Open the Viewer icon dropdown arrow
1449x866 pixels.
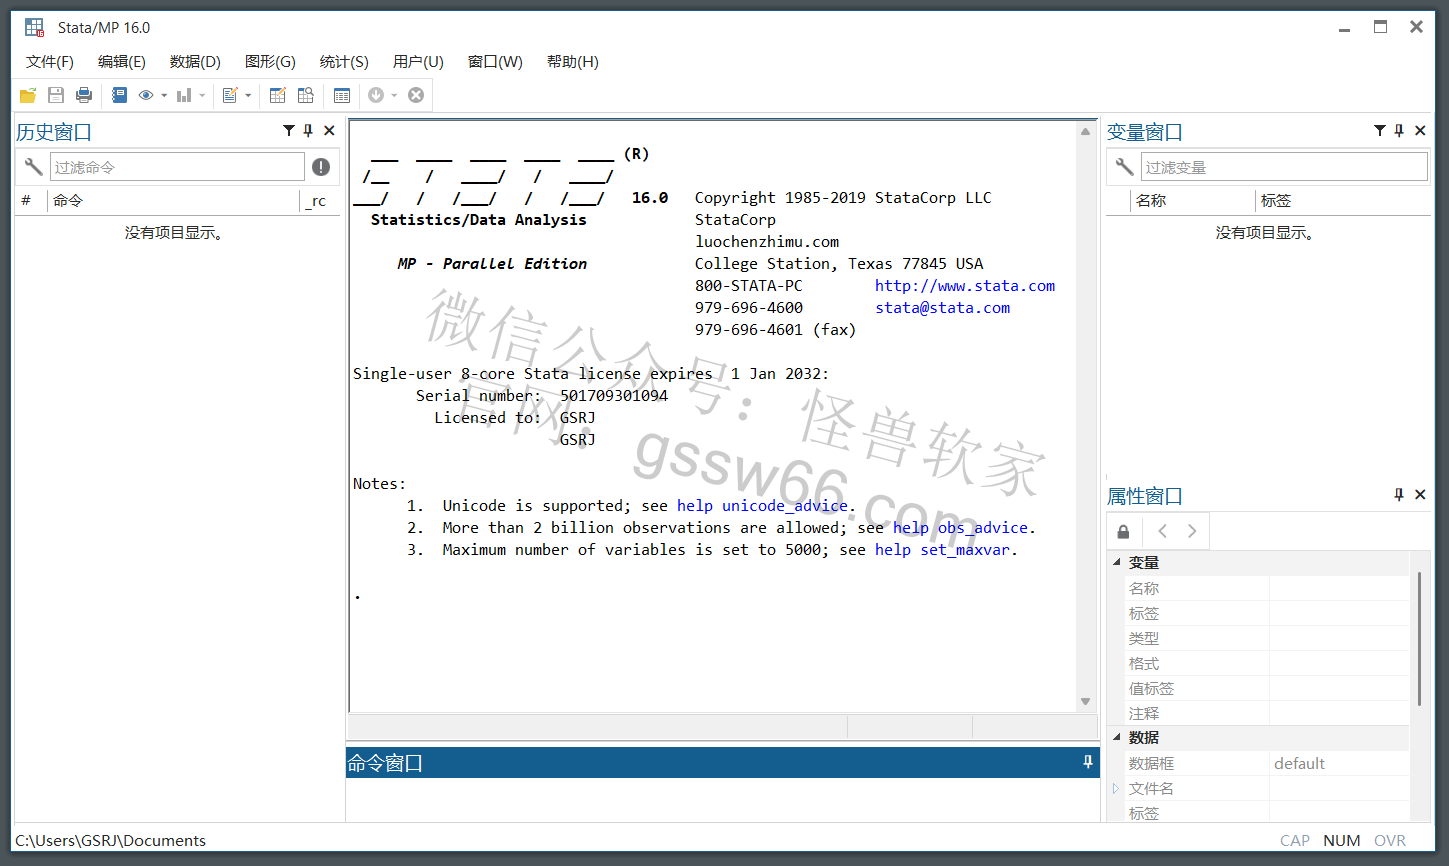[164, 96]
